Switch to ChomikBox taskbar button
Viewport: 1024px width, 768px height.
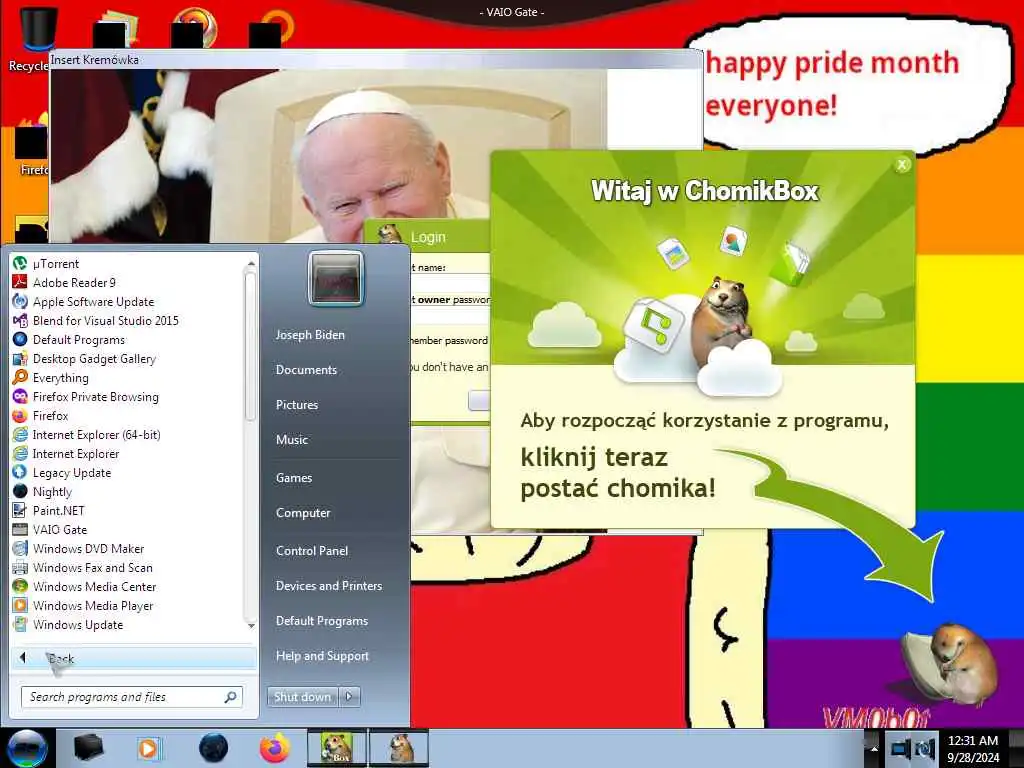pos(337,748)
